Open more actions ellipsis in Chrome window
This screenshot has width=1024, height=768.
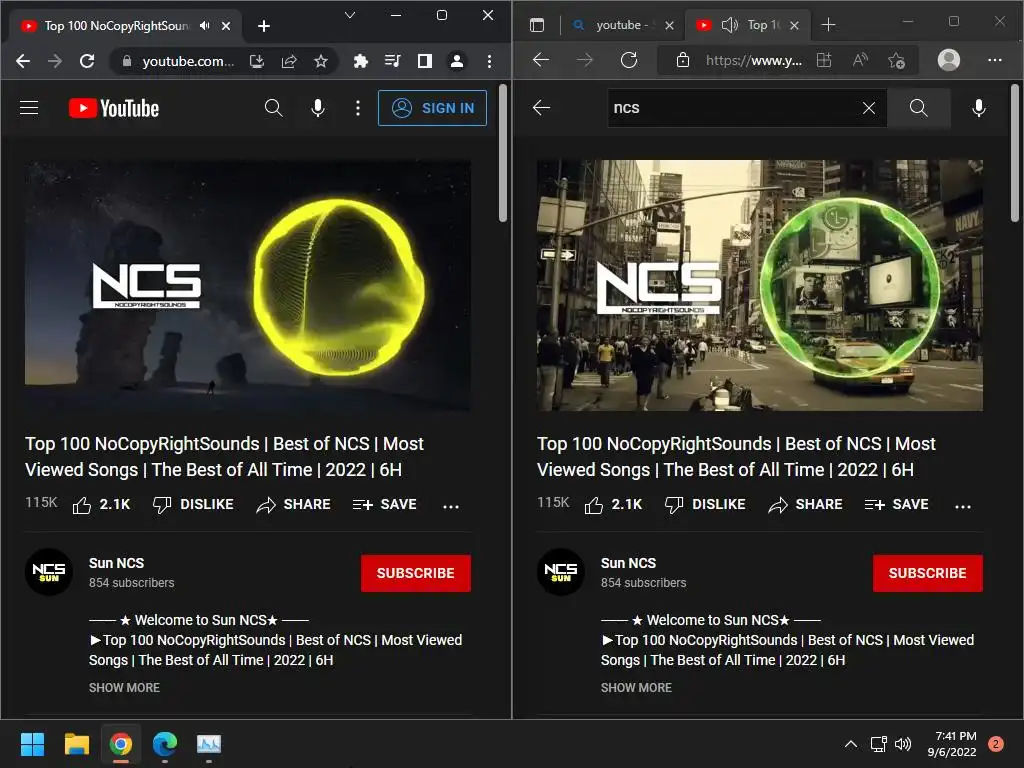(451, 506)
